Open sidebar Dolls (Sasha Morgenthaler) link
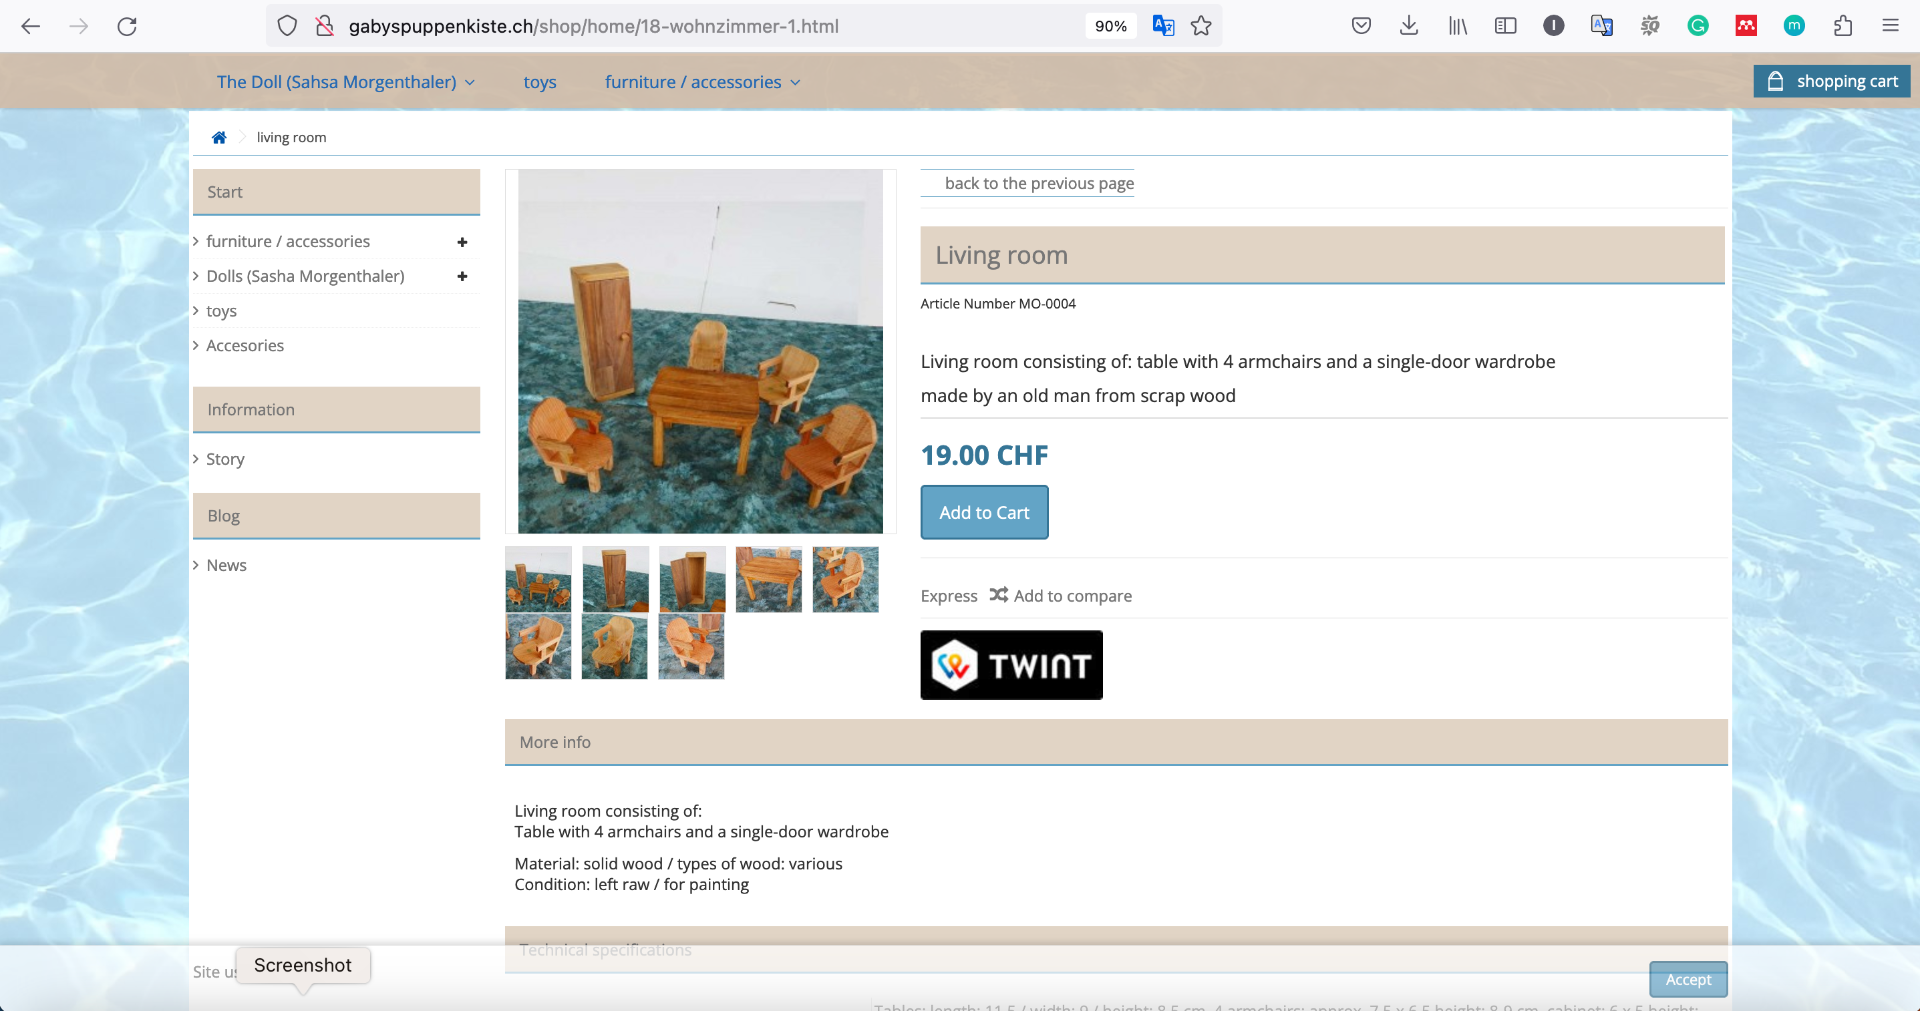Viewport: 1920px width, 1011px height. pyautogui.click(x=305, y=276)
